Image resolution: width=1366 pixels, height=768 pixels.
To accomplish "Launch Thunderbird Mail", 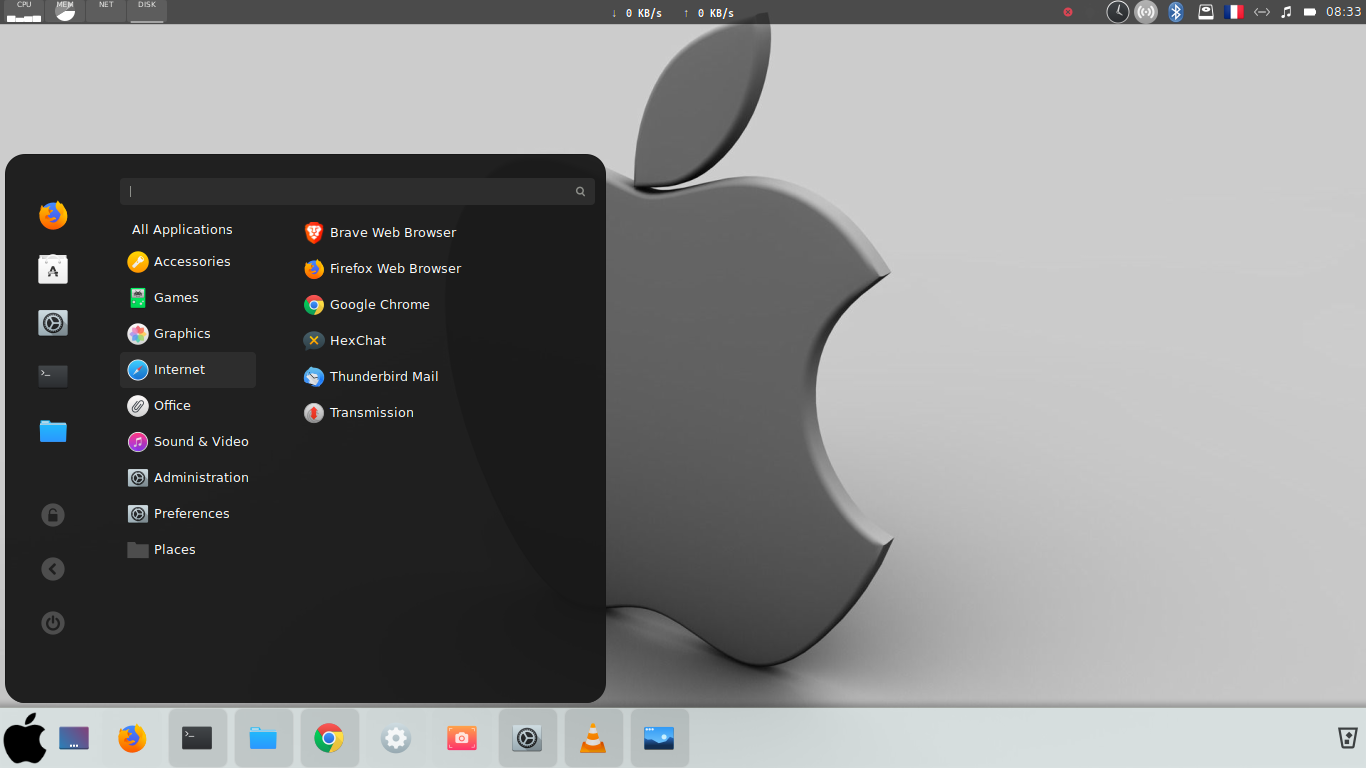I will pos(371,376).
